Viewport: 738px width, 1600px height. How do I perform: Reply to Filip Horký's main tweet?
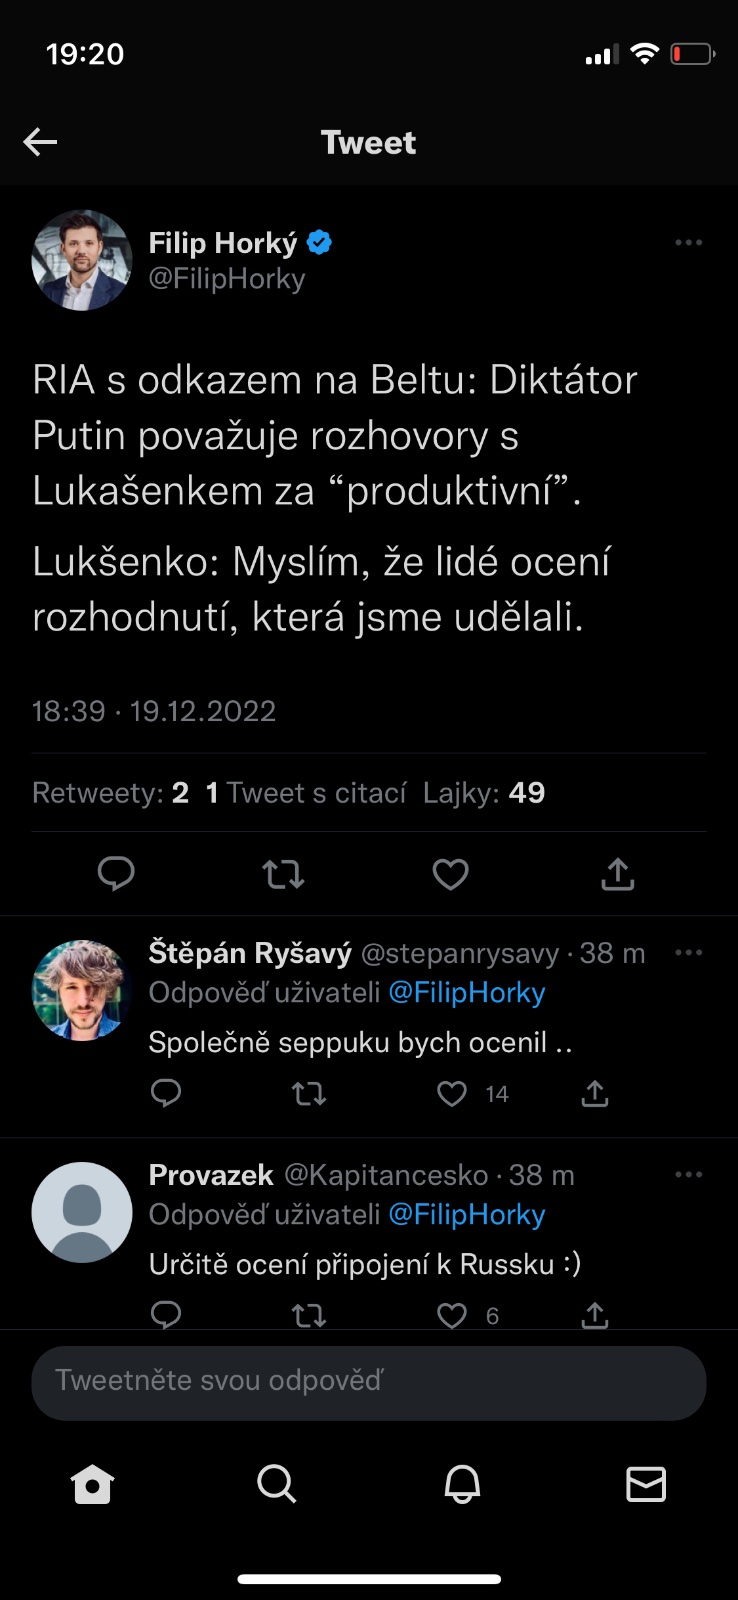click(x=116, y=874)
